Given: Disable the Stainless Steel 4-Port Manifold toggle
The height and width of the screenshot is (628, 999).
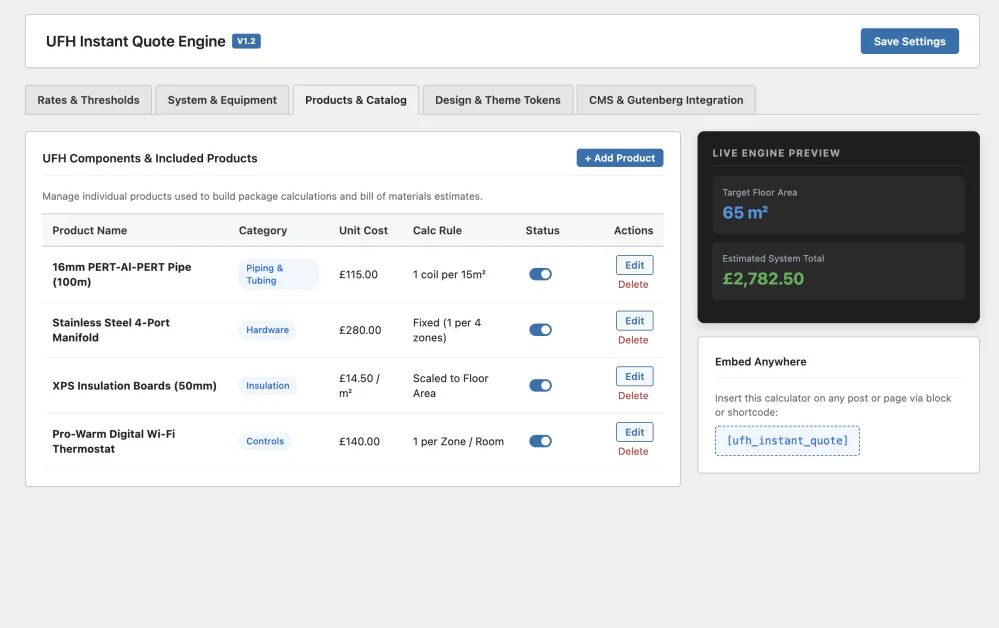Looking at the screenshot, I should coord(540,330).
